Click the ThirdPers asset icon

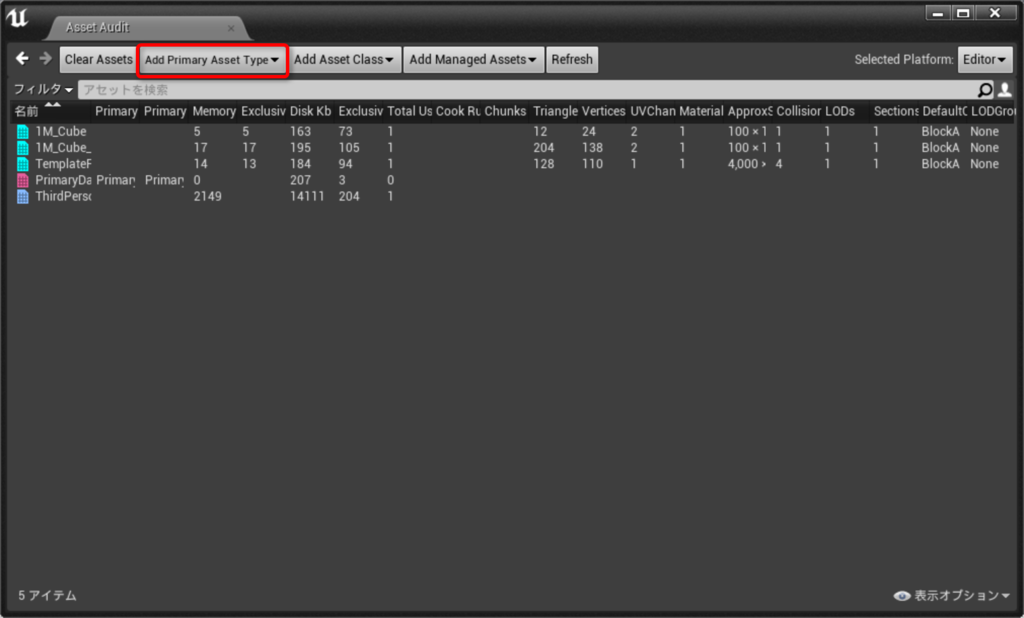(23, 197)
